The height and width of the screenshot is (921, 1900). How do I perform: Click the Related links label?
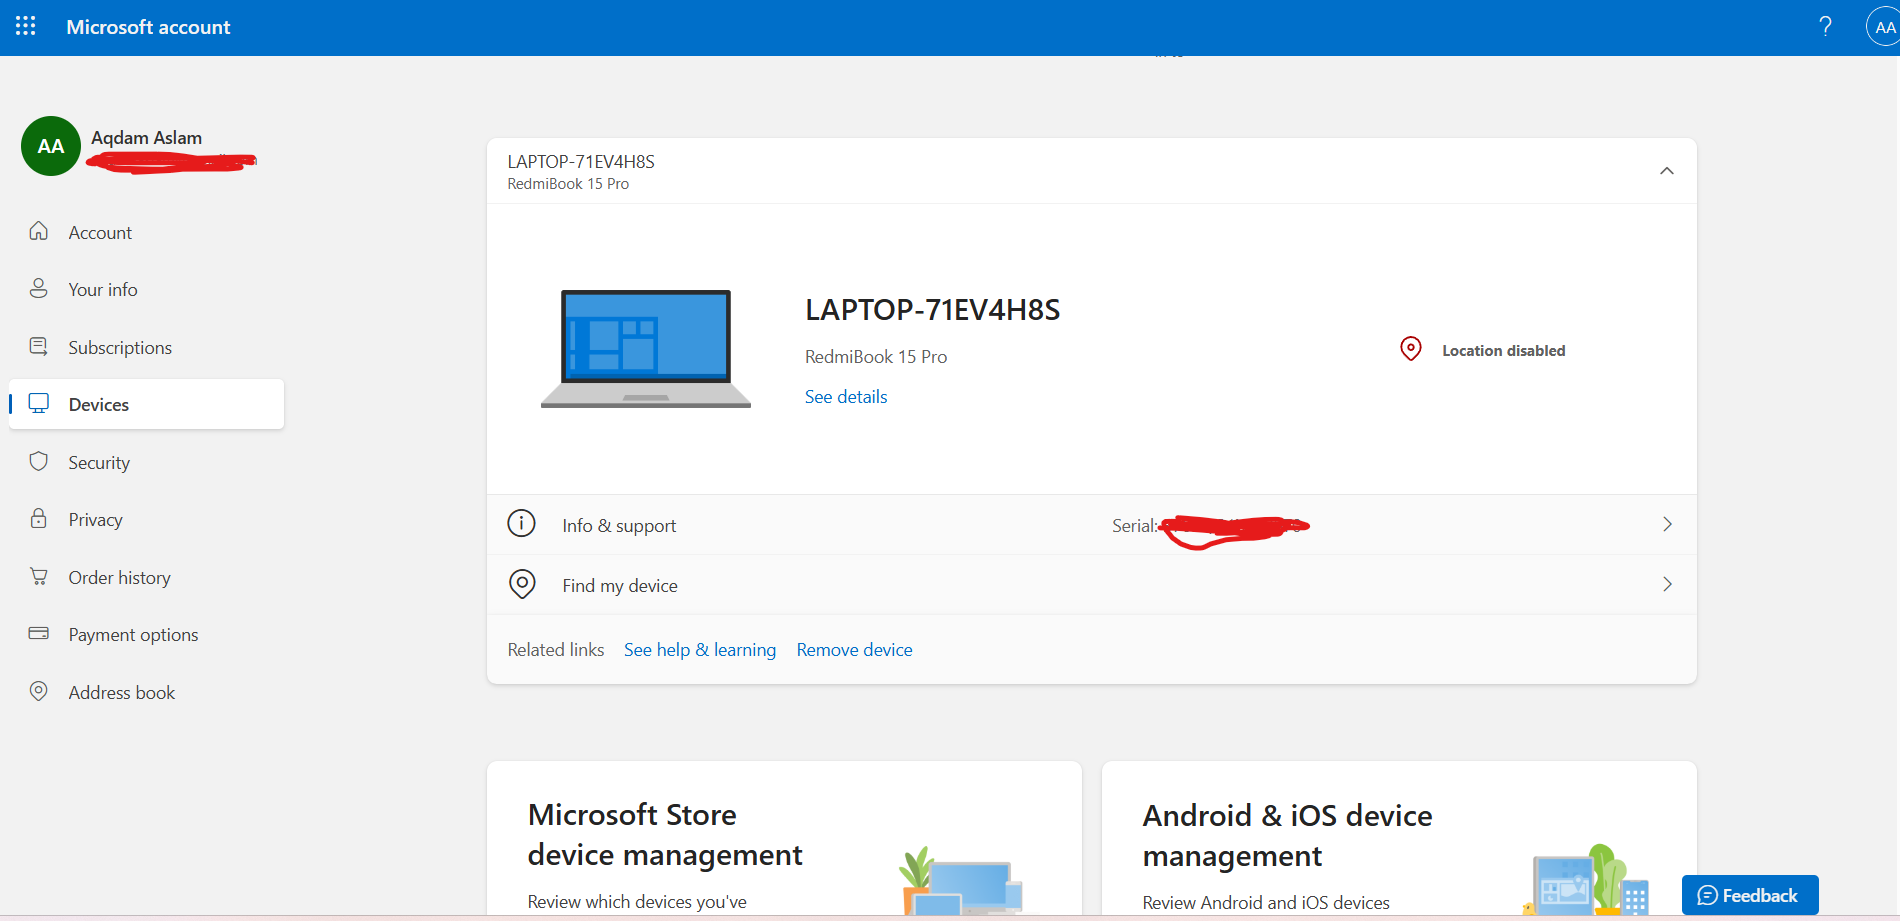coord(556,650)
